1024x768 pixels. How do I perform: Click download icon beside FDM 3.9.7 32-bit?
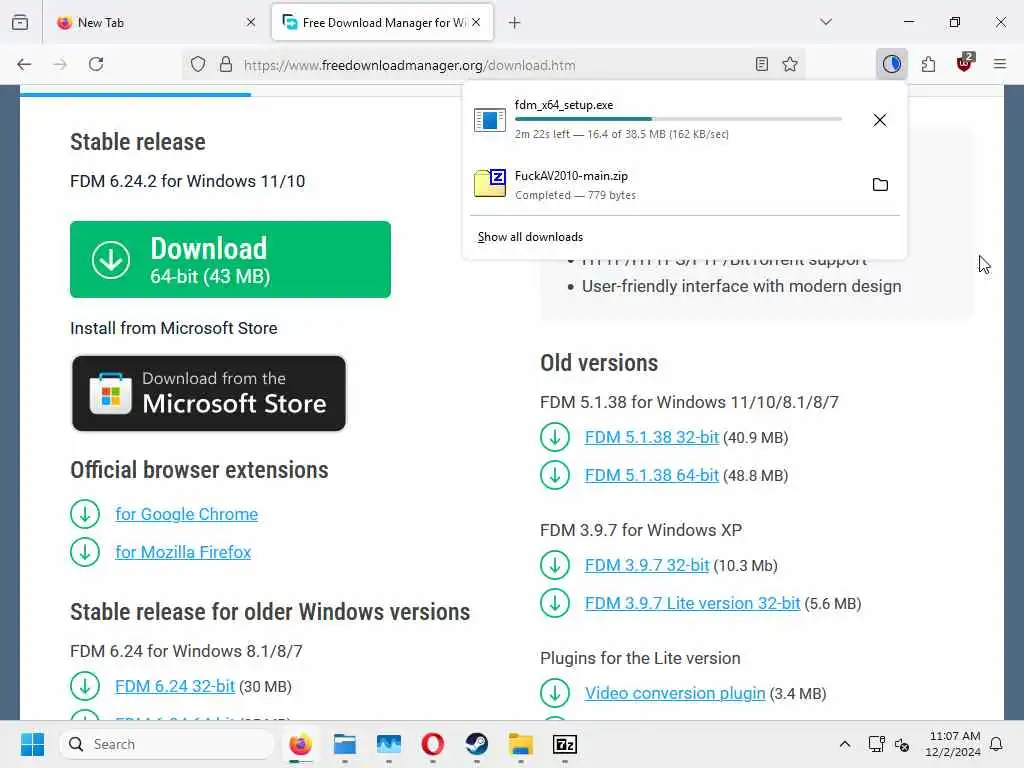click(x=555, y=566)
